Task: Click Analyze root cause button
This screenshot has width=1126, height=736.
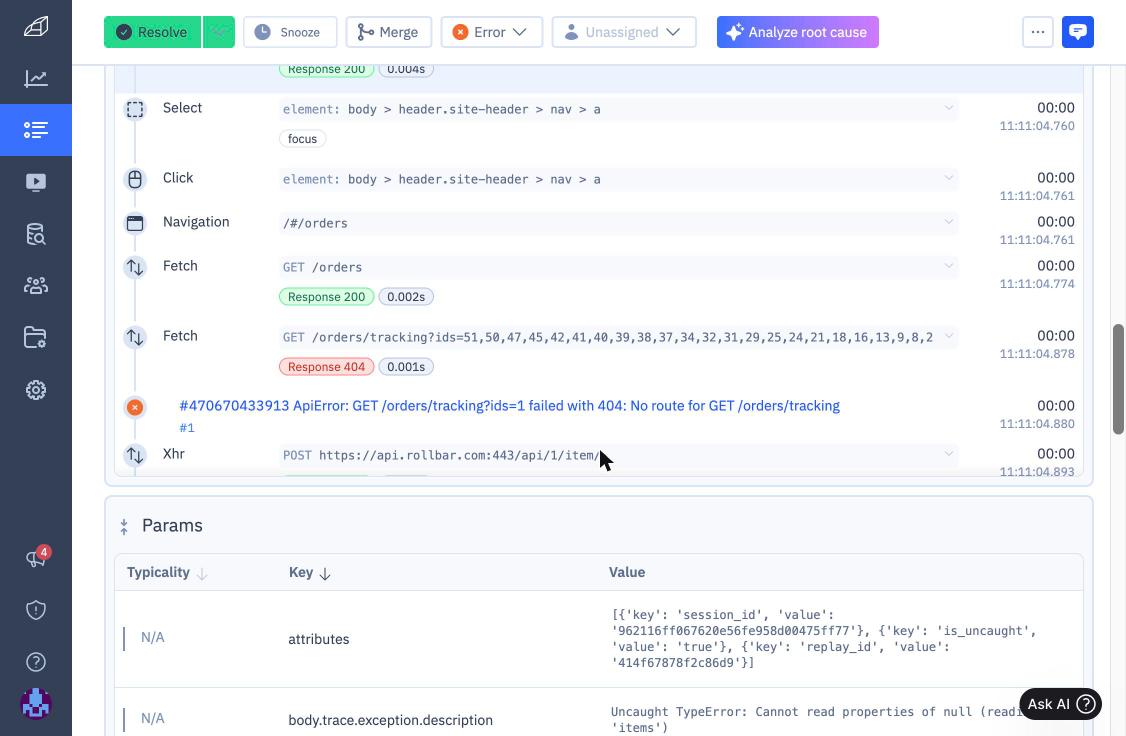Action: coord(798,32)
